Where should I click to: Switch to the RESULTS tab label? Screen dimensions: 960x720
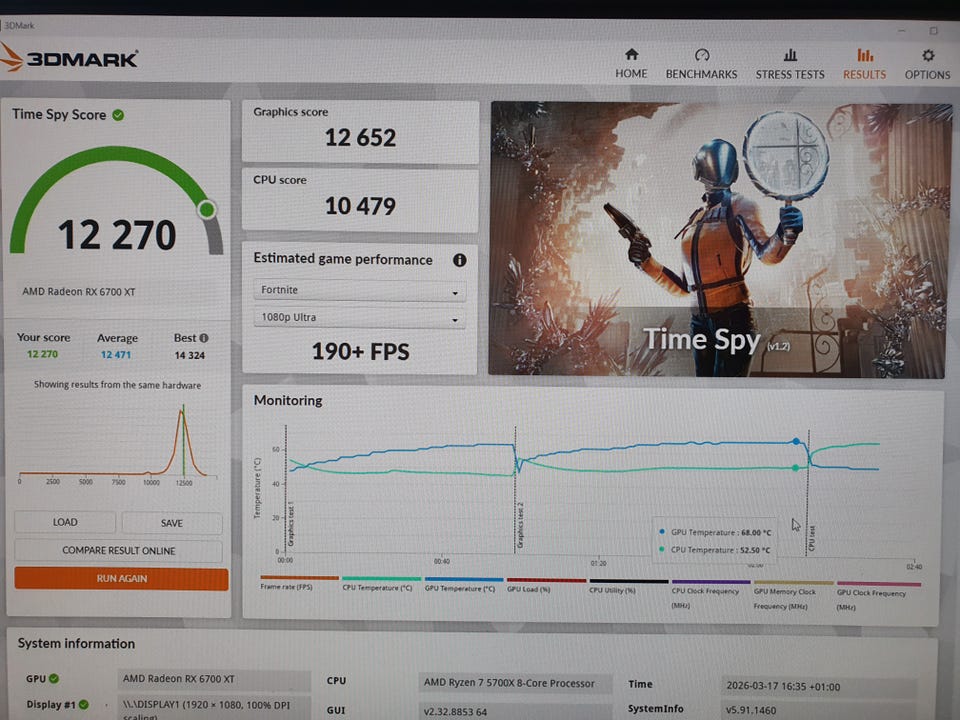[864, 75]
